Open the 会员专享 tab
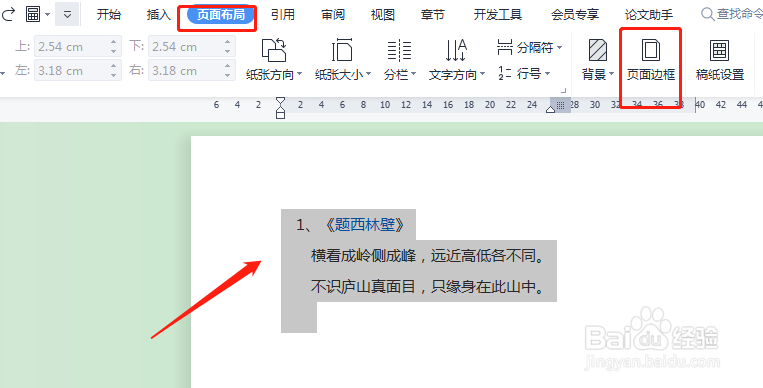The height and width of the screenshot is (388, 763). (x=575, y=15)
